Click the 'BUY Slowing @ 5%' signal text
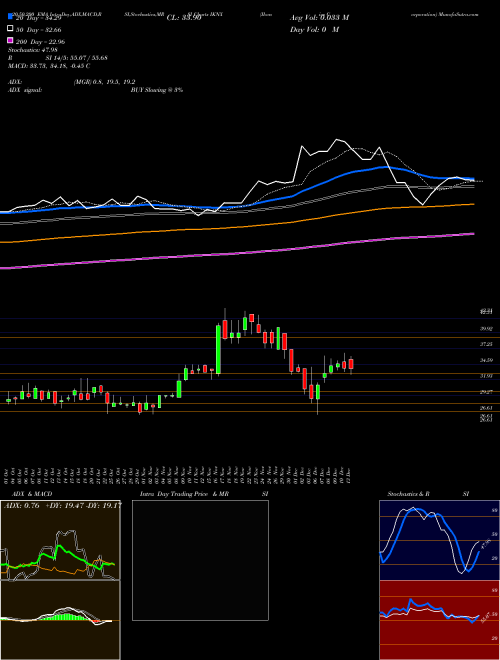This screenshot has height=660, width=500. pyautogui.click(x=157, y=90)
